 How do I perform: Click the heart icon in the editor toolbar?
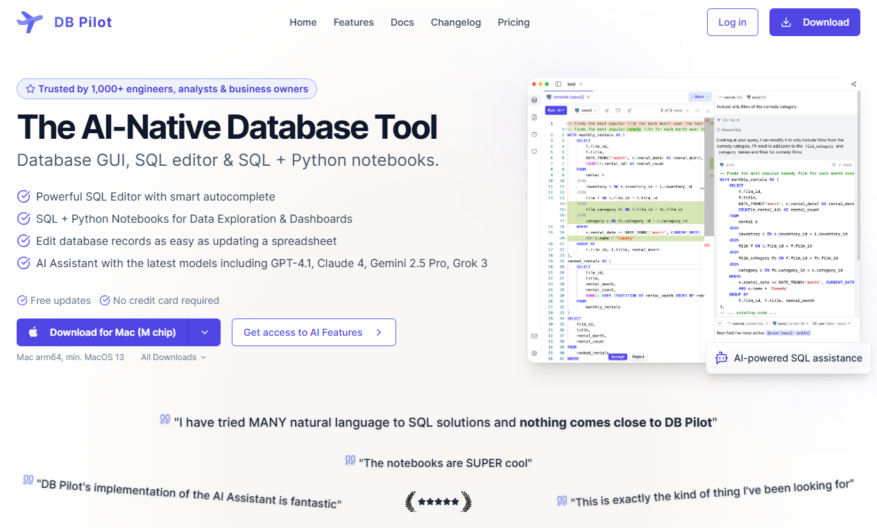click(618, 111)
